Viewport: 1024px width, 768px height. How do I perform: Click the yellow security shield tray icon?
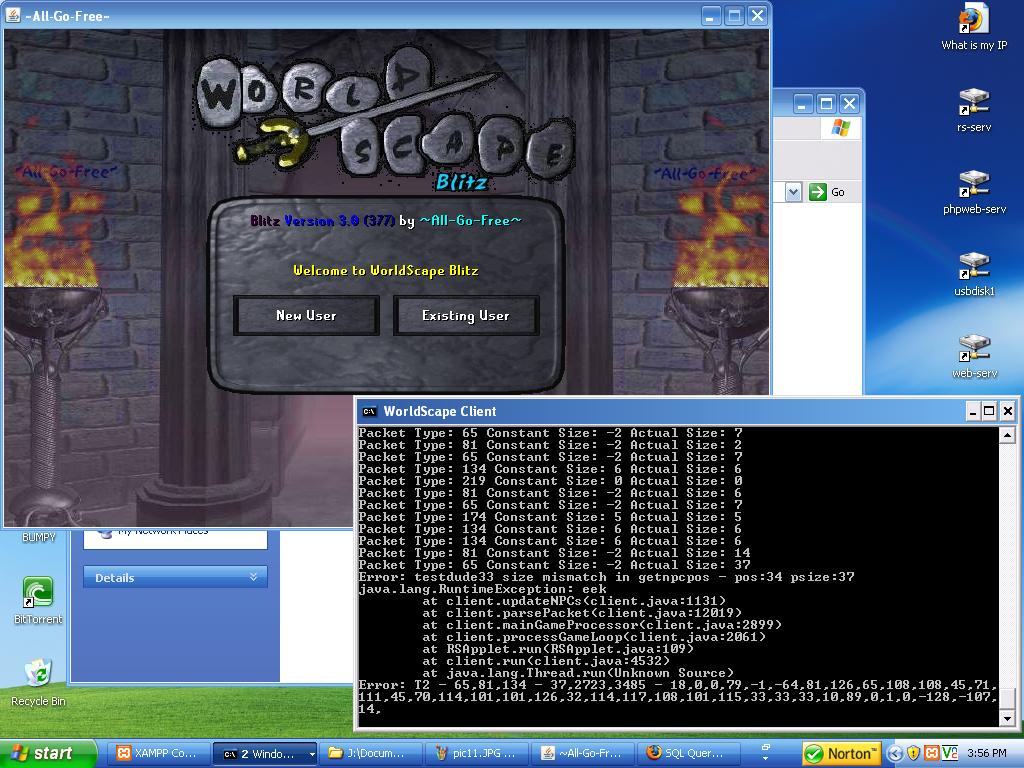point(913,754)
